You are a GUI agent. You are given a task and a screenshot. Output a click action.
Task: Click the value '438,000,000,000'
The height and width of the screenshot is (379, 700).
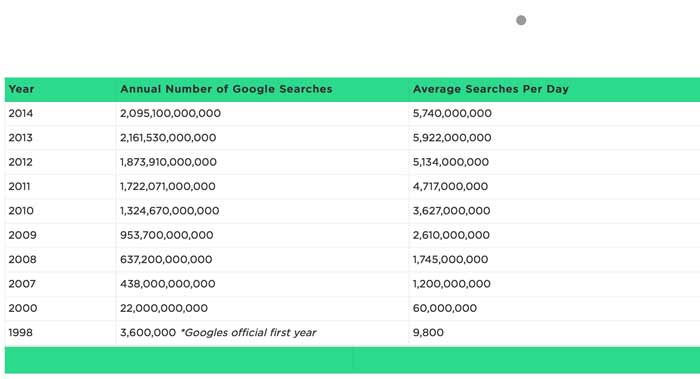[x=167, y=283]
